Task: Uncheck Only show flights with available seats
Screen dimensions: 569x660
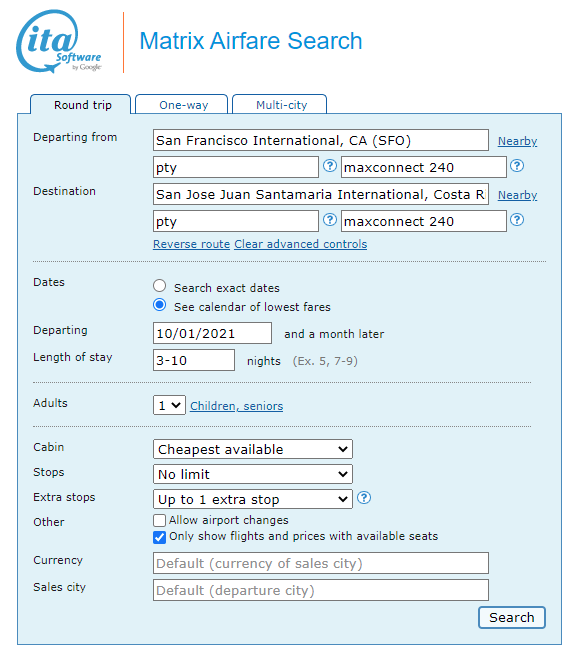Action: [160, 538]
